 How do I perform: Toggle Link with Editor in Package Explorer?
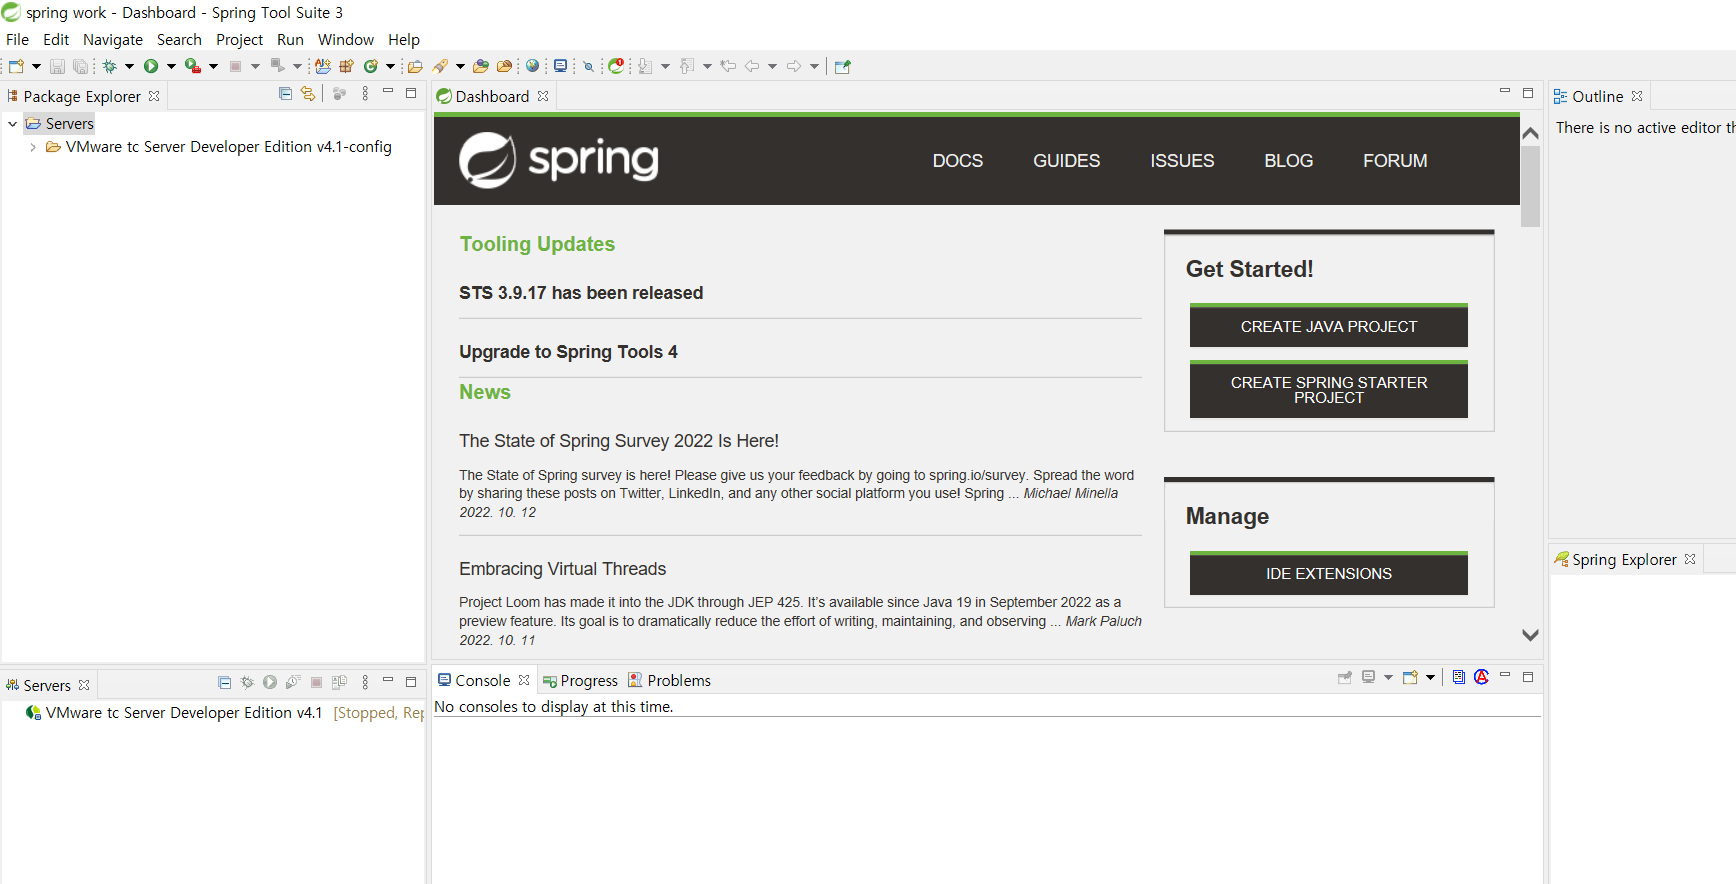(308, 93)
